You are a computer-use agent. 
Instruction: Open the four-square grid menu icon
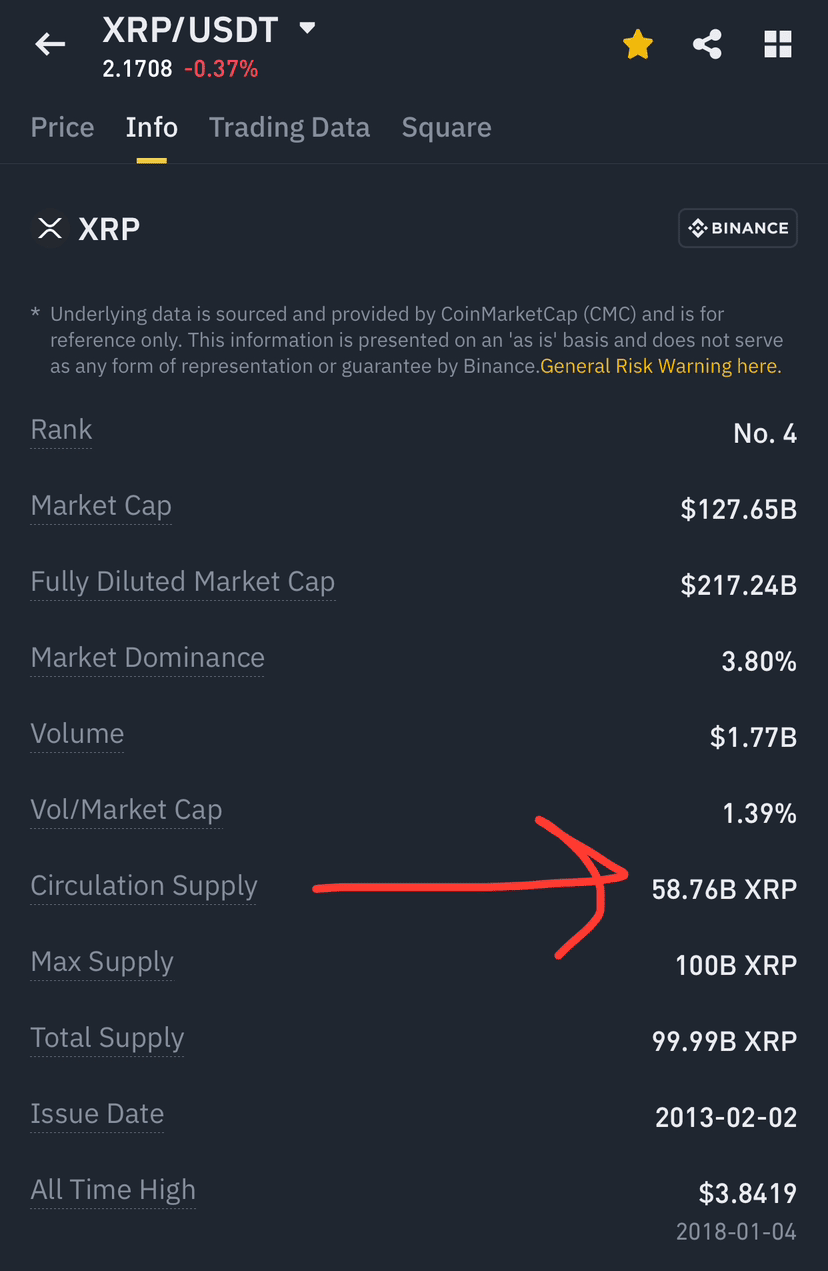pos(778,44)
